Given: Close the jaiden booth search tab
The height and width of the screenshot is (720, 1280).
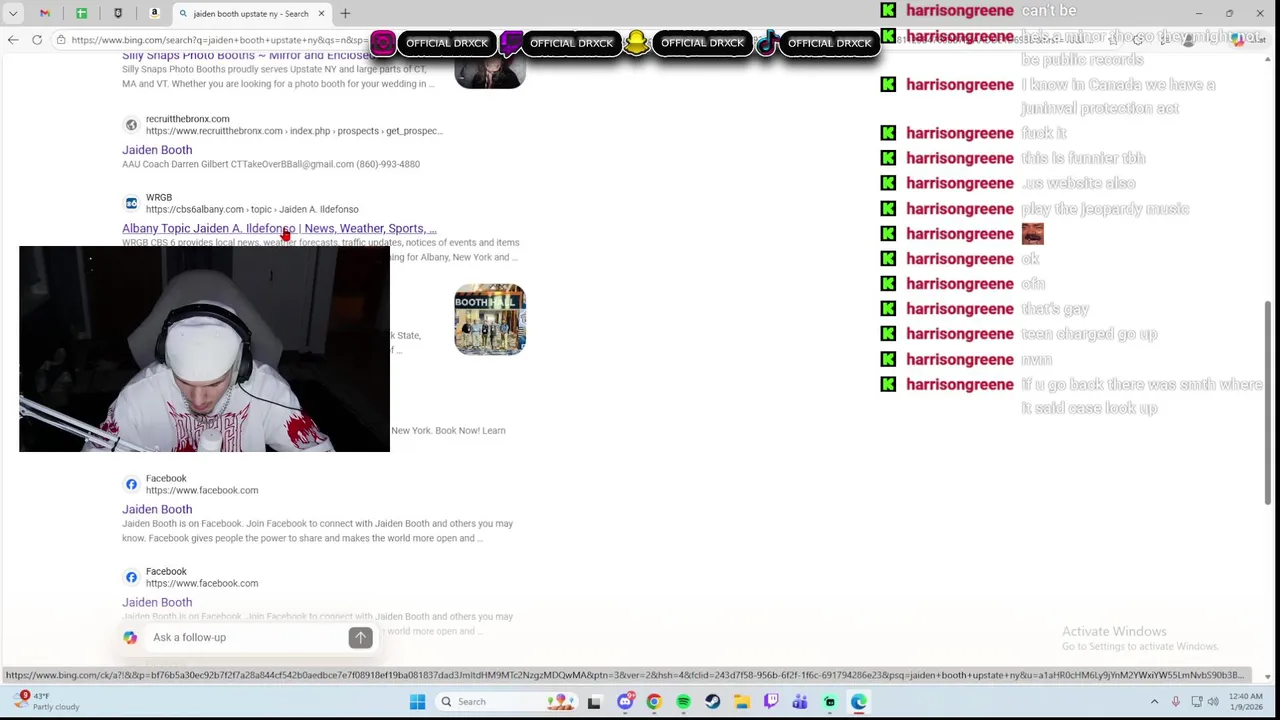Looking at the screenshot, I should (x=321, y=13).
